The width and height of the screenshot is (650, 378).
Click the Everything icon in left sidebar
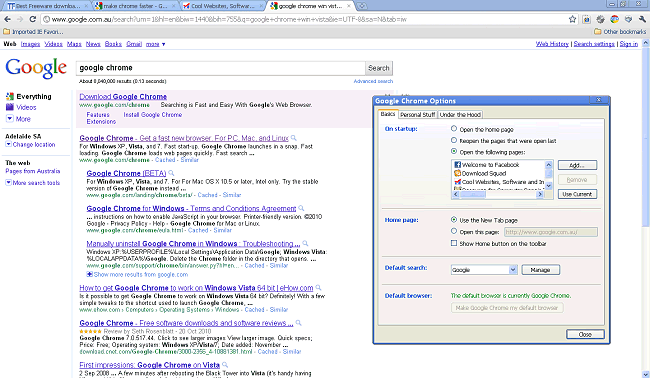click(x=10, y=97)
